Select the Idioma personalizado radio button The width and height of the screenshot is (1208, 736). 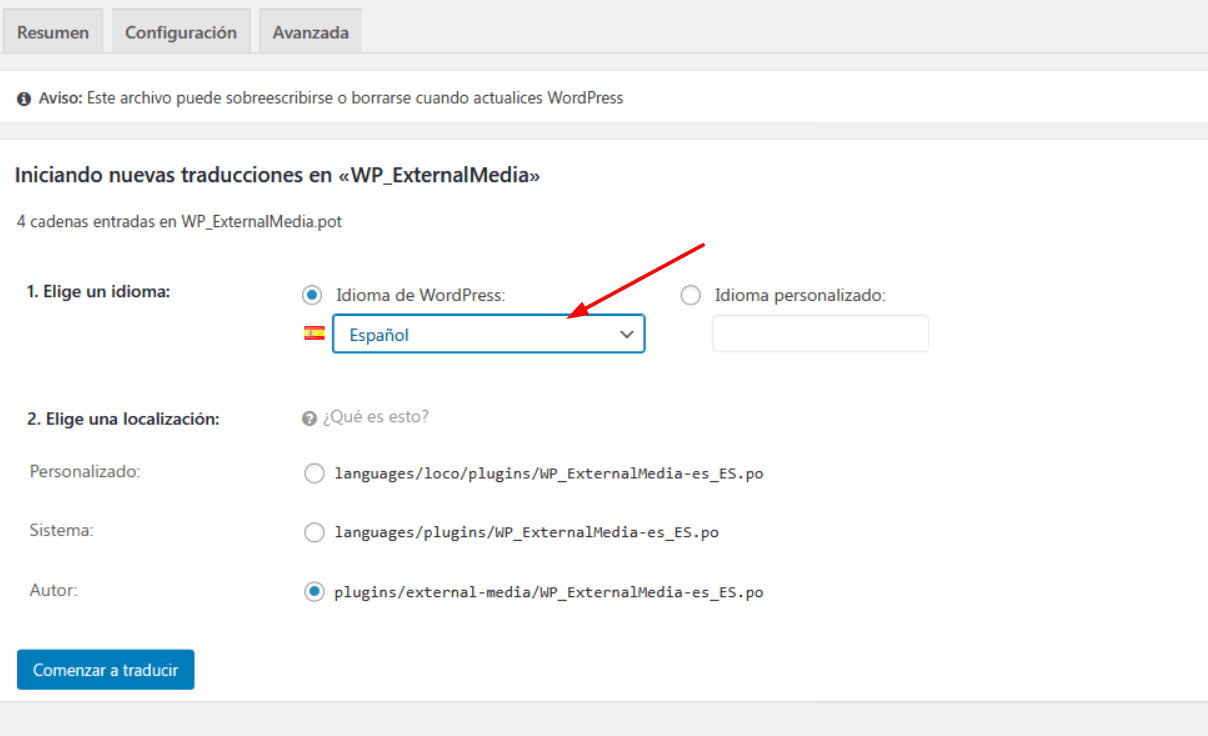pyautogui.click(x=690, y=295)
